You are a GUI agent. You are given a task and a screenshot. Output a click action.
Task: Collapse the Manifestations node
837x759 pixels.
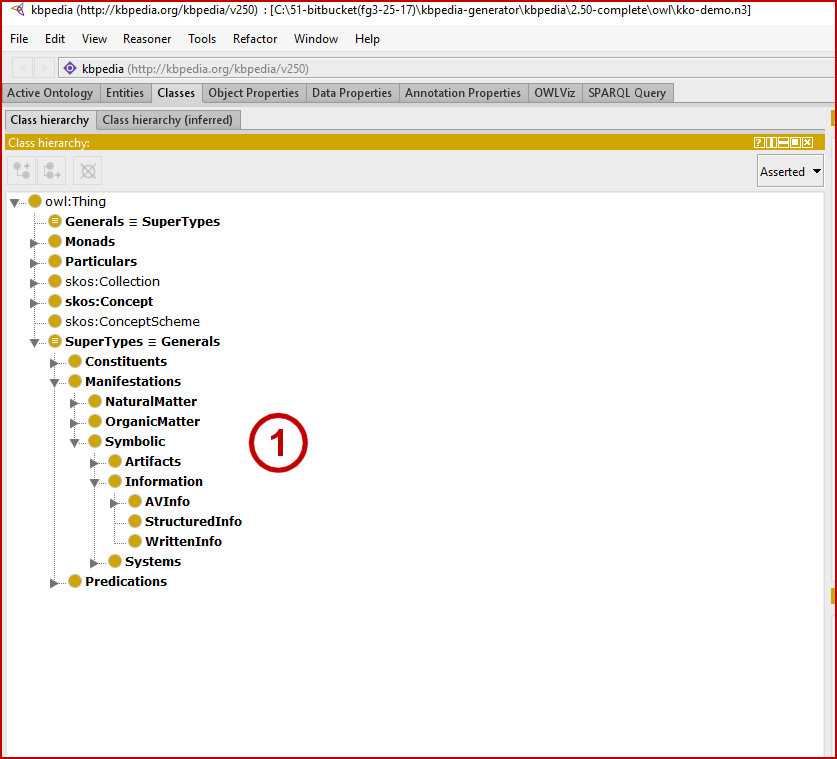click(54, 383)
